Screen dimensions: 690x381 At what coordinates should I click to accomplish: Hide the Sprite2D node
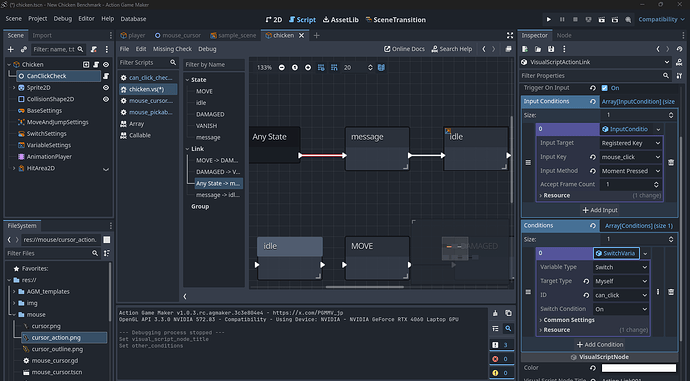coord(106,88)
